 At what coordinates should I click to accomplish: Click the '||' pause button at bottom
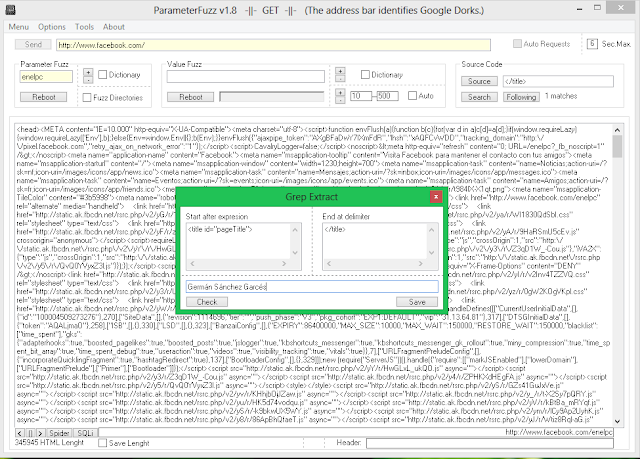coord(30,432)
